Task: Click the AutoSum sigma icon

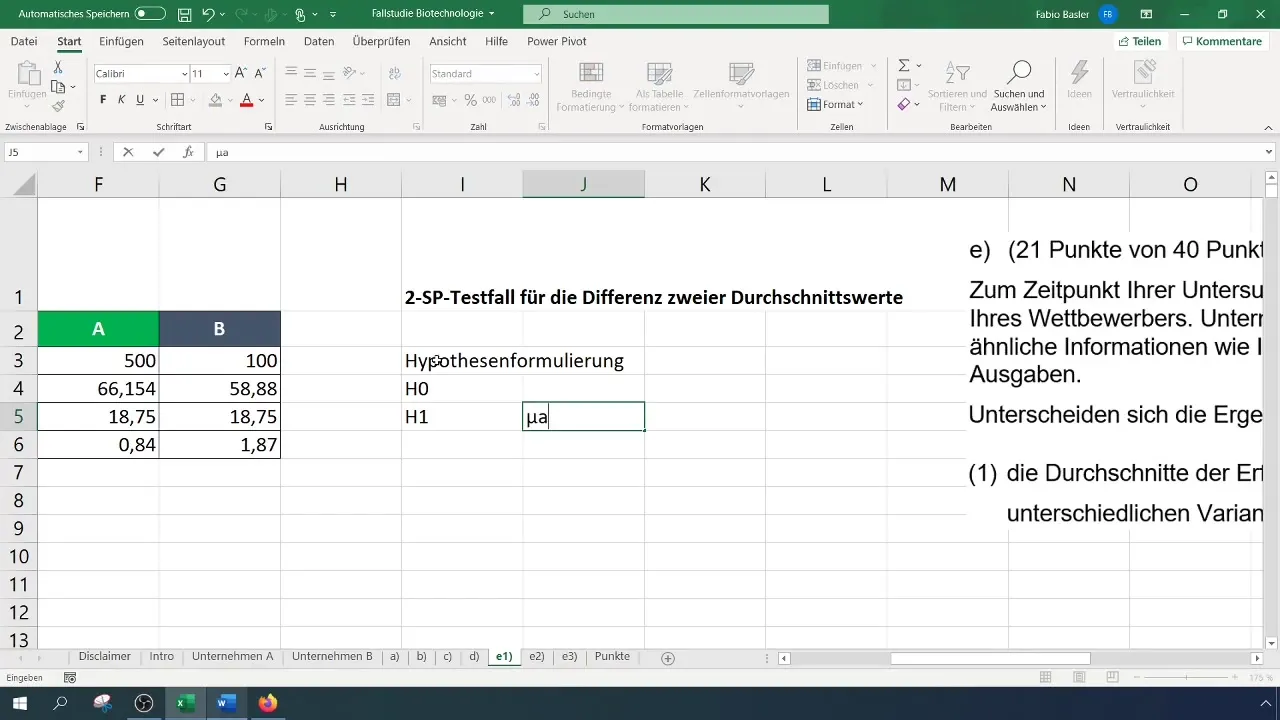Action: (903, 66)
